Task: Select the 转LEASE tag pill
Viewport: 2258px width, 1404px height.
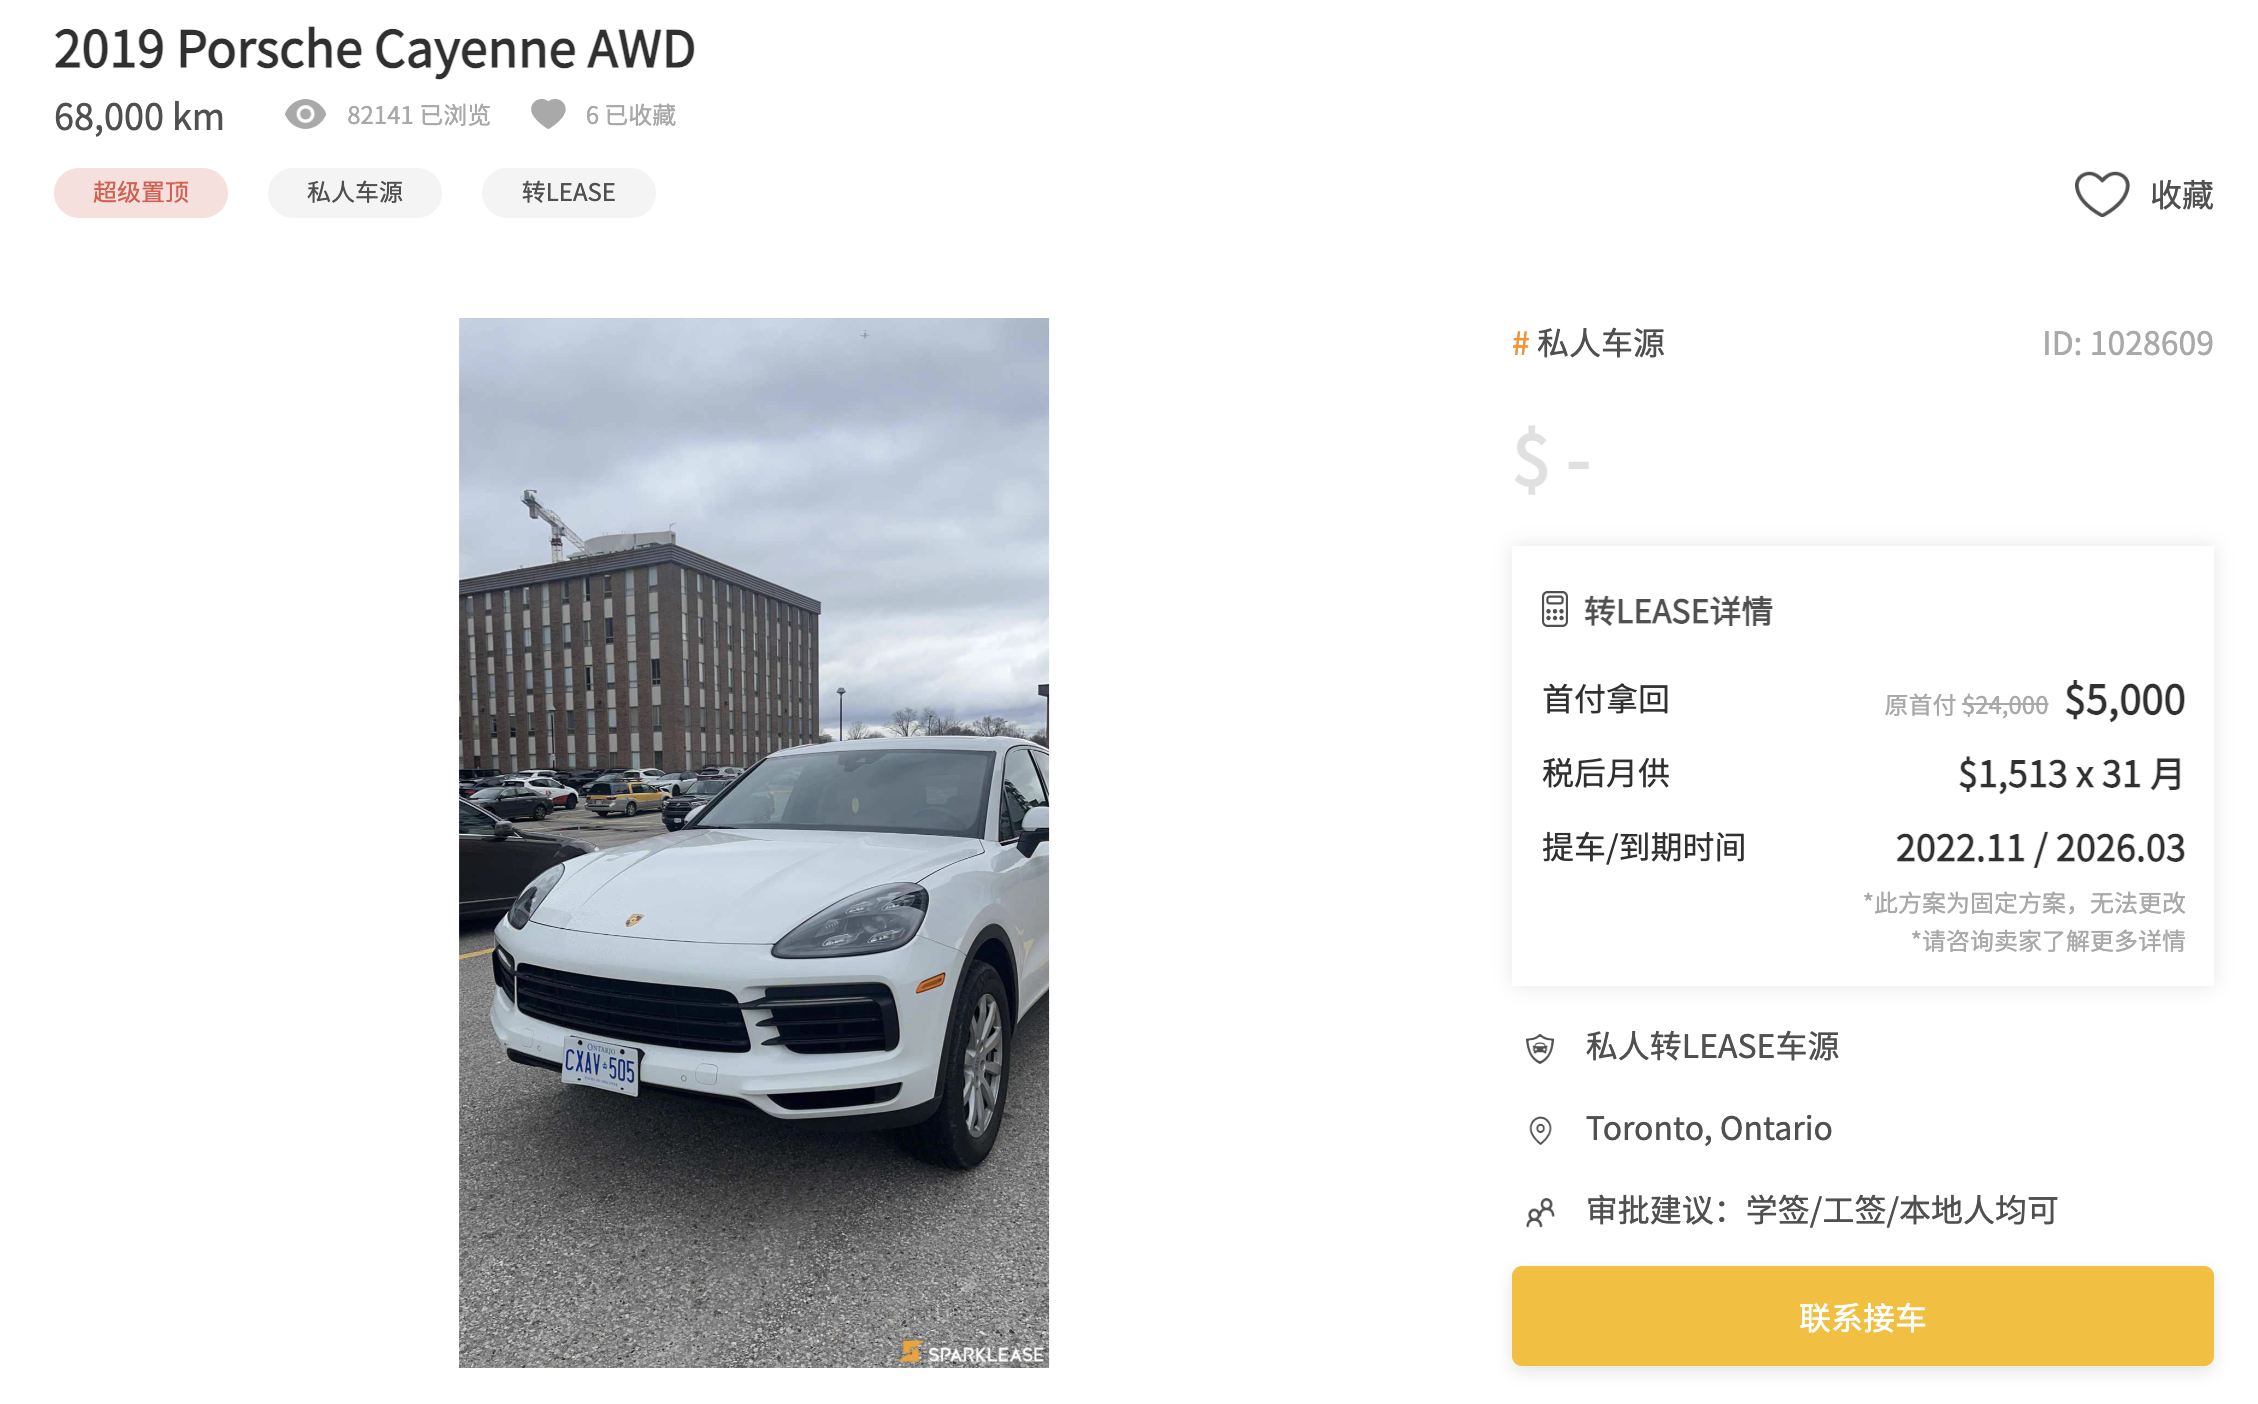Action: (x=569, y=192)
